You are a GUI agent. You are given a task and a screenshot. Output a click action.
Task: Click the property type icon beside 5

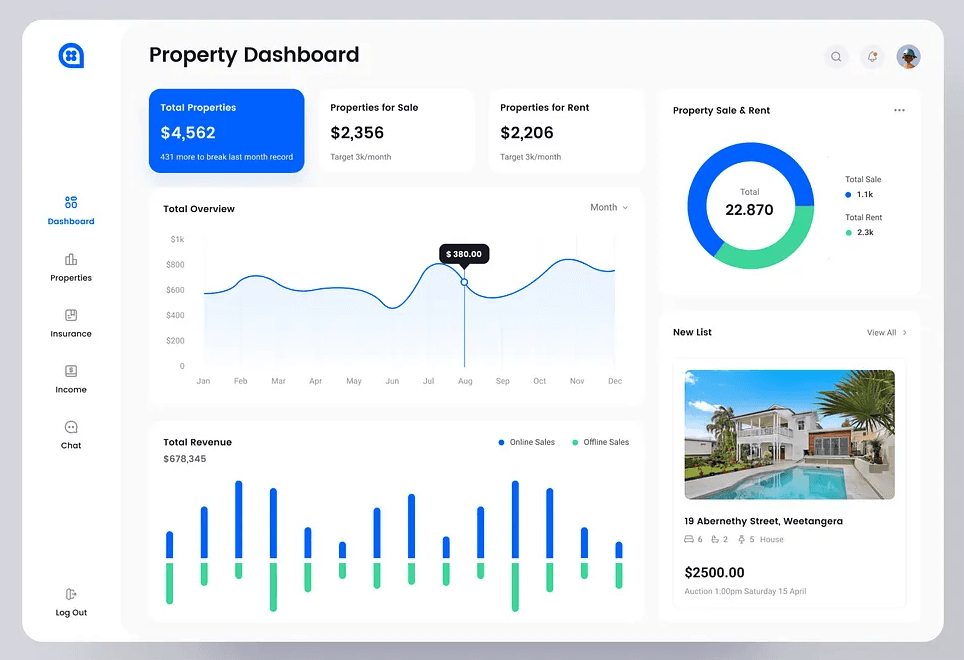(741, 539)
